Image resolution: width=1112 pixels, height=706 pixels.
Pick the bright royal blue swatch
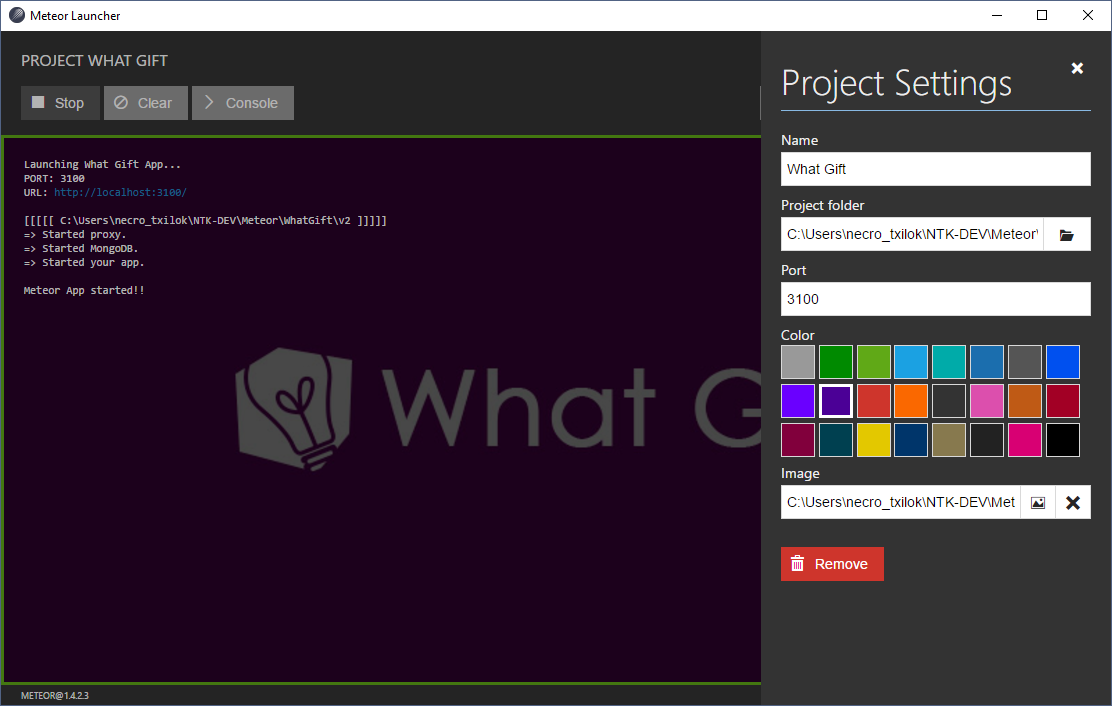(1063, 362)
